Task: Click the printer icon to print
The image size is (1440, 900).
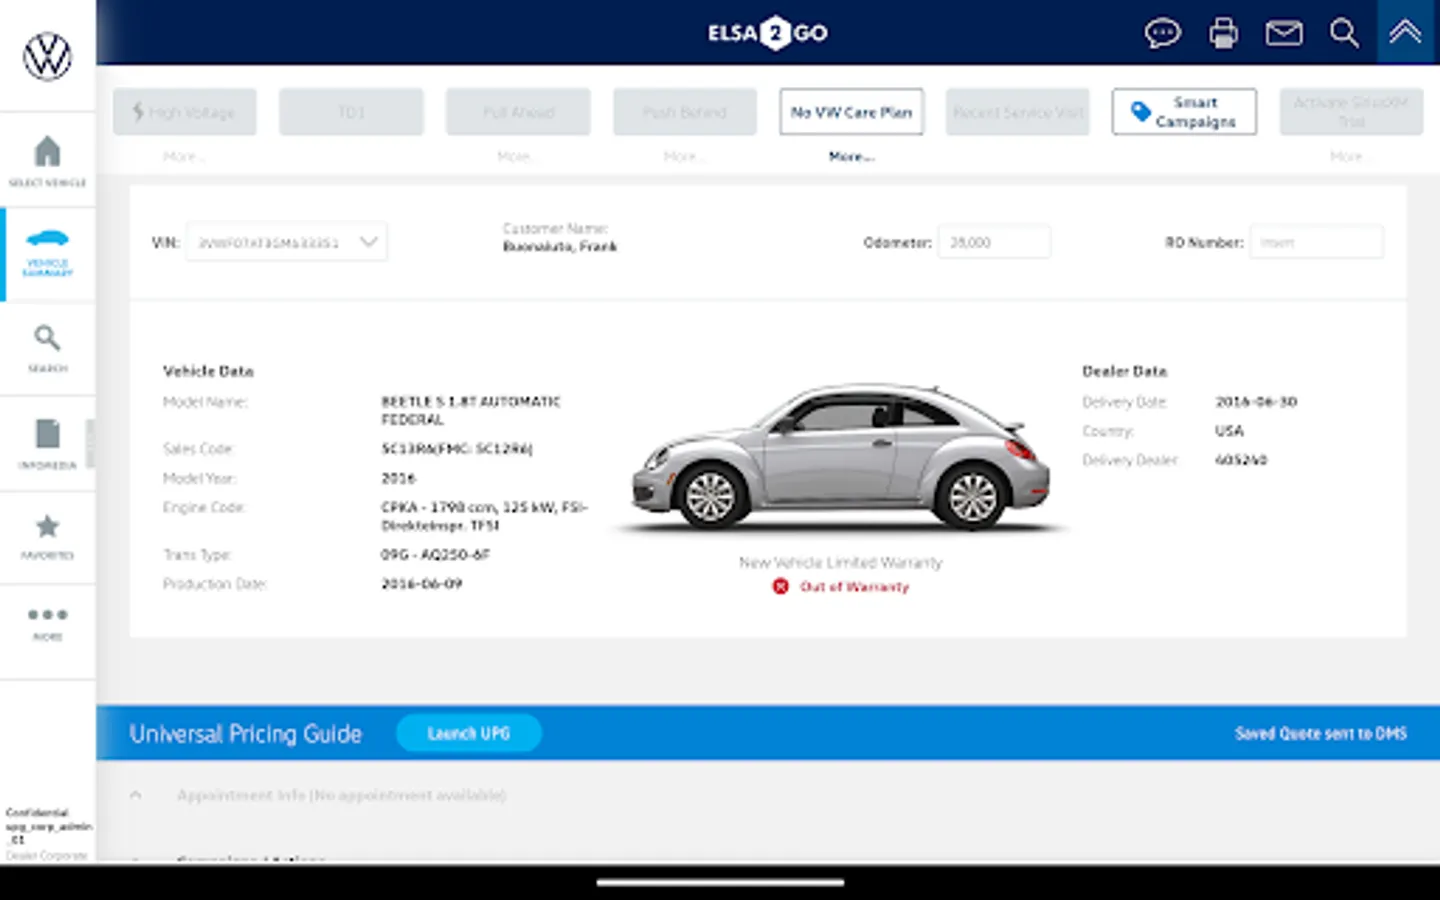Action: [x=1223, y=33]
